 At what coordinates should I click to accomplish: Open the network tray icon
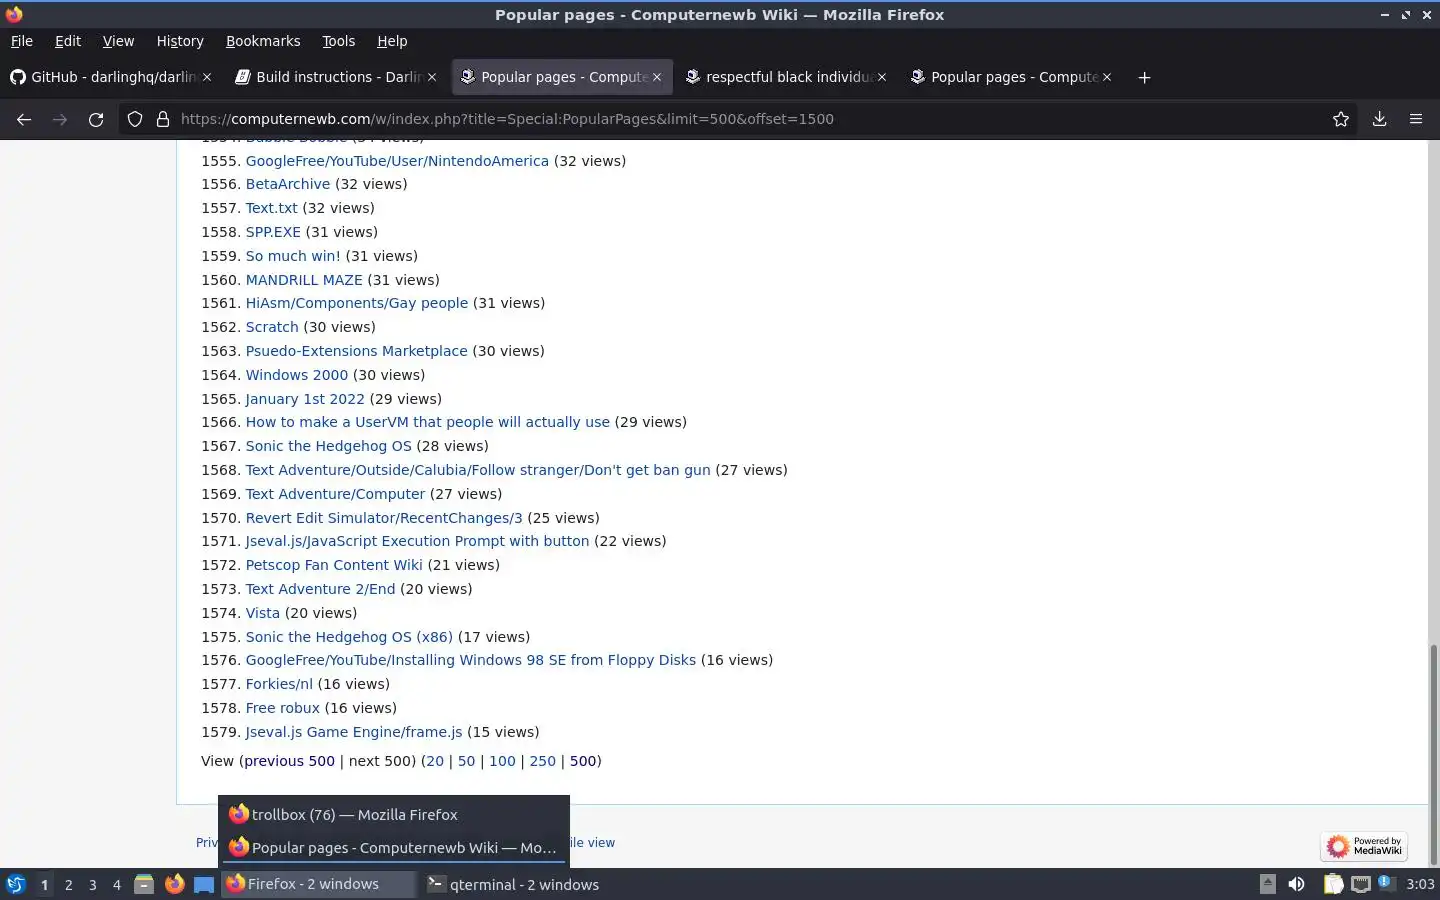[x=1361, y=884]
